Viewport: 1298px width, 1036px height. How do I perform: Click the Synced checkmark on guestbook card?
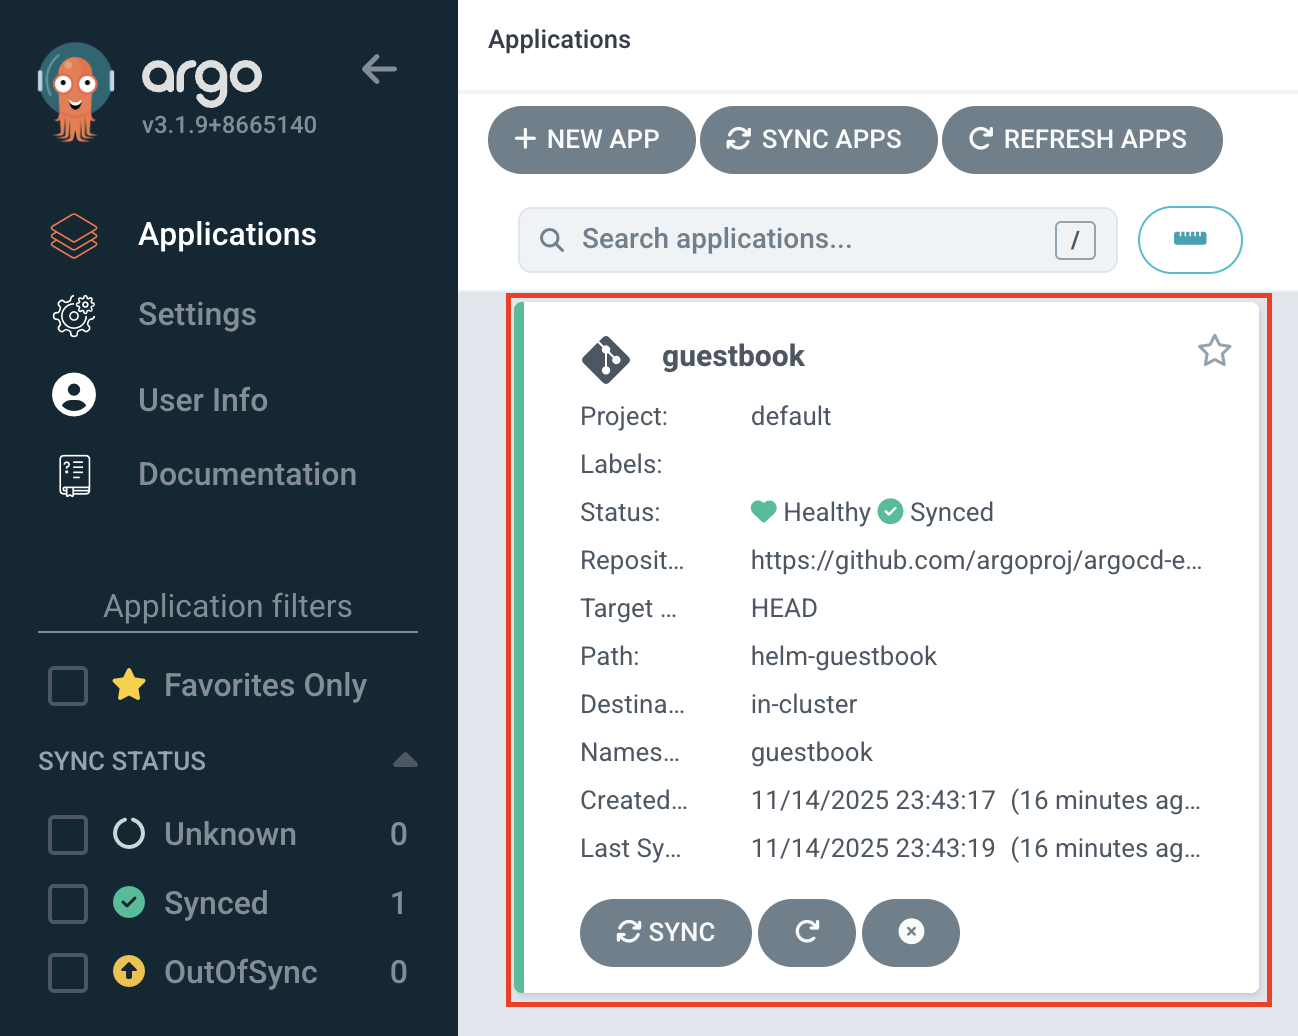(890, 511)
